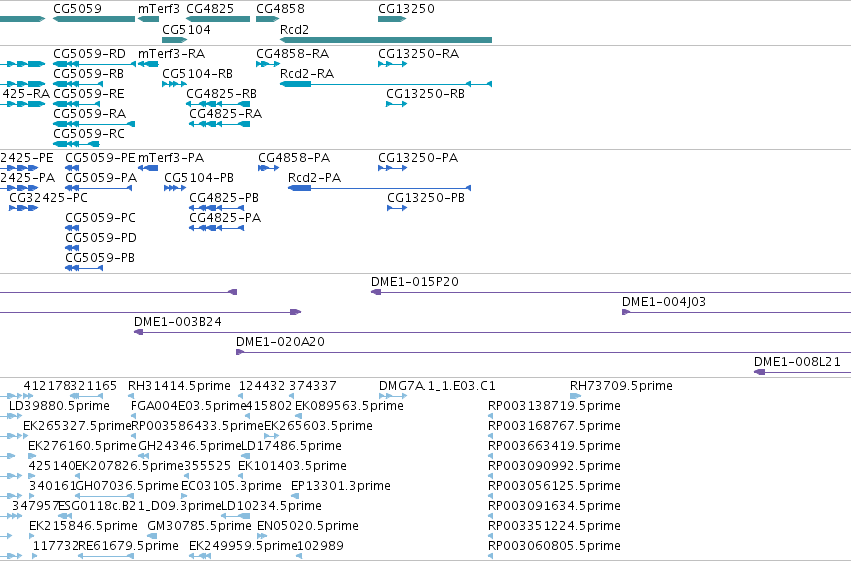This screenshot has width=851, height=561.
Task: Open the CG5059-RE transcript label
Action: [89, 94]
